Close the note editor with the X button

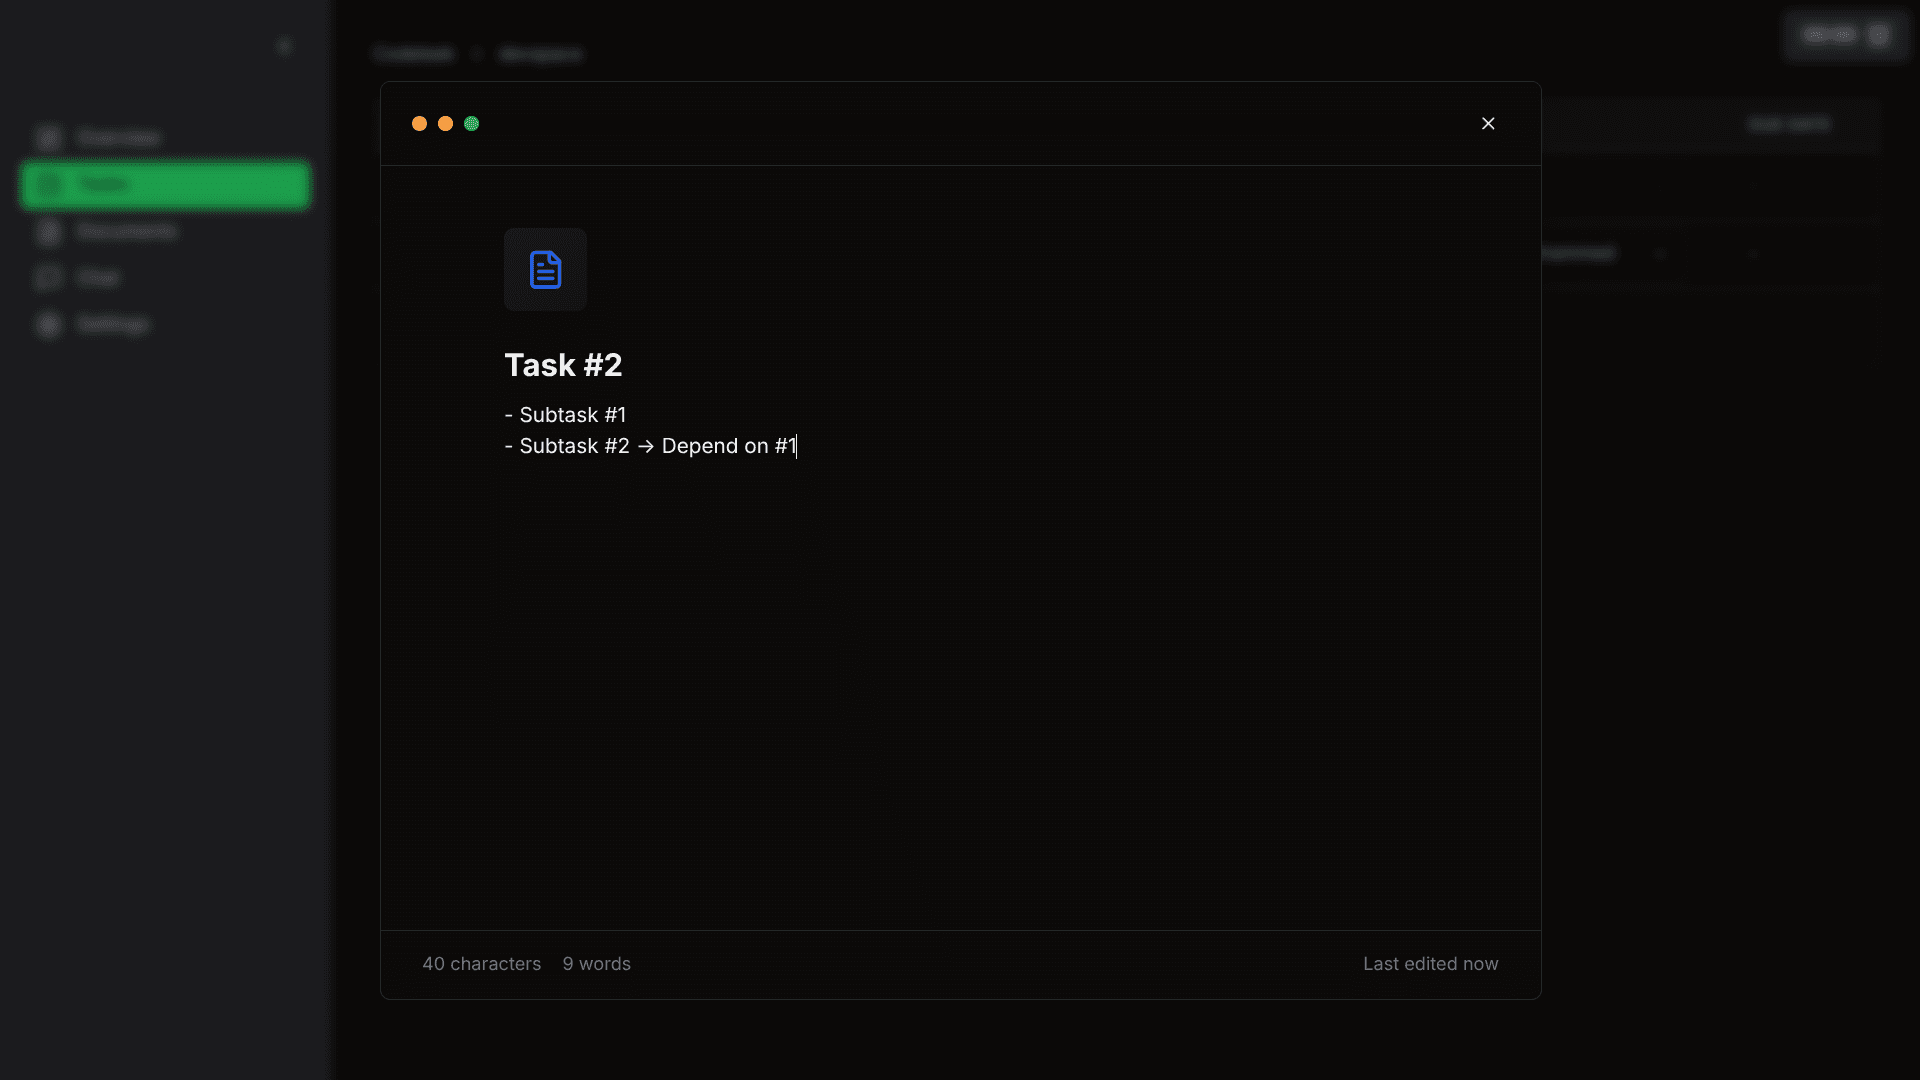pyautogui.click(x=1488, y=123)
